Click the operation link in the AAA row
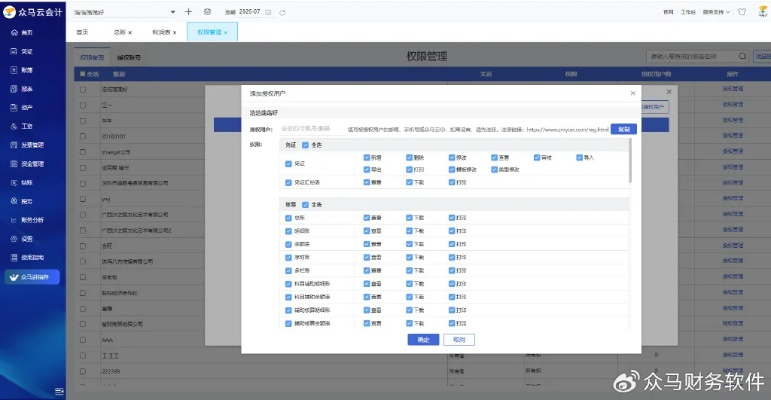The image size is (771, 400). tap(733, 340)
